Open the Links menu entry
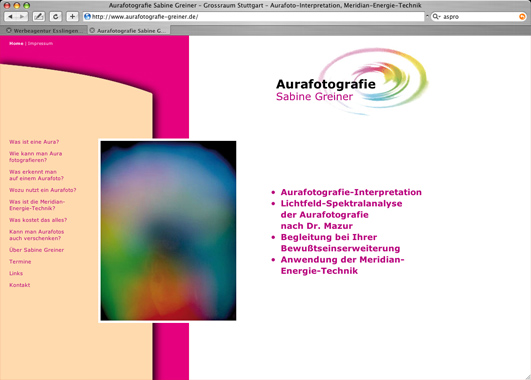This screenshot has height=380, width=531. point(16,273)
